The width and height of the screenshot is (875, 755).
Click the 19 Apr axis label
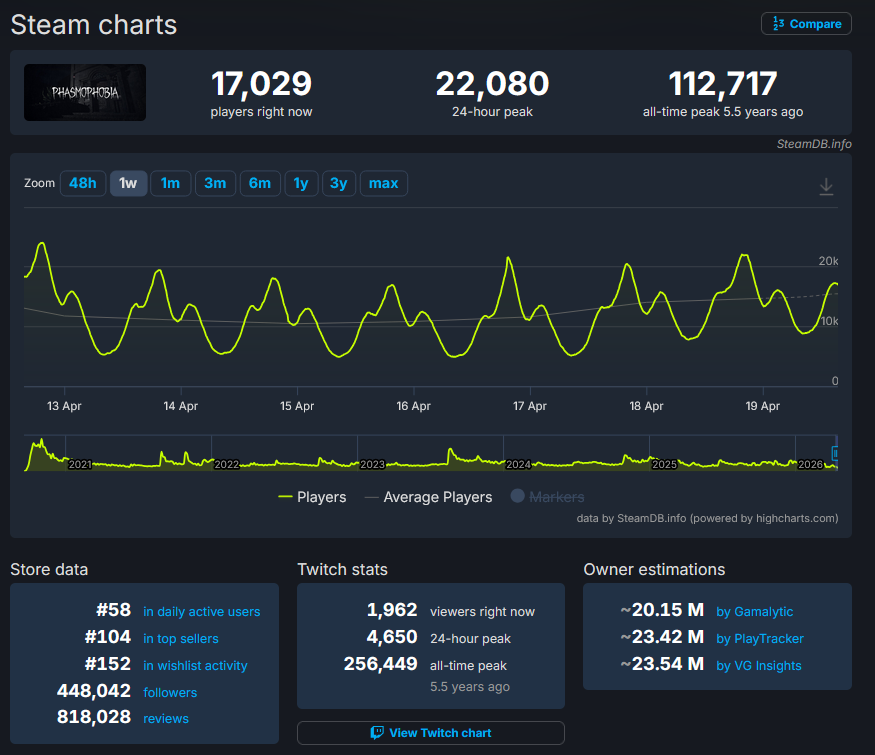763,406
